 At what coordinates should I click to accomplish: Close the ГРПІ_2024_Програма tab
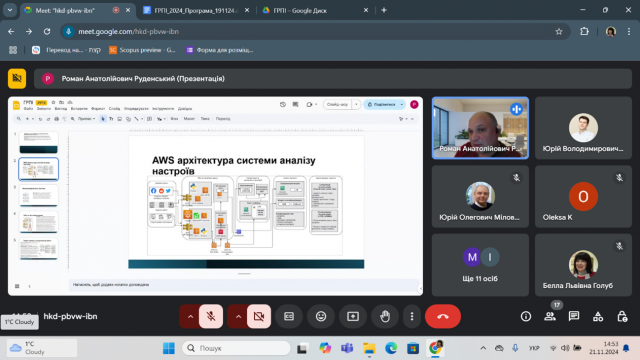tap(247, 10)
